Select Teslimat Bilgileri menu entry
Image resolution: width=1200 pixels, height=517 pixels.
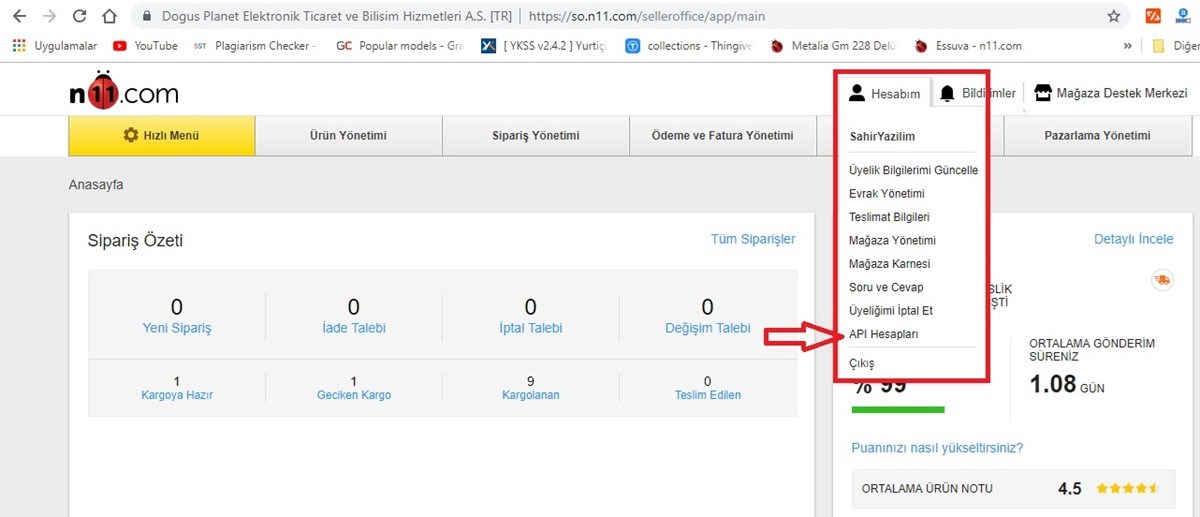889,217
